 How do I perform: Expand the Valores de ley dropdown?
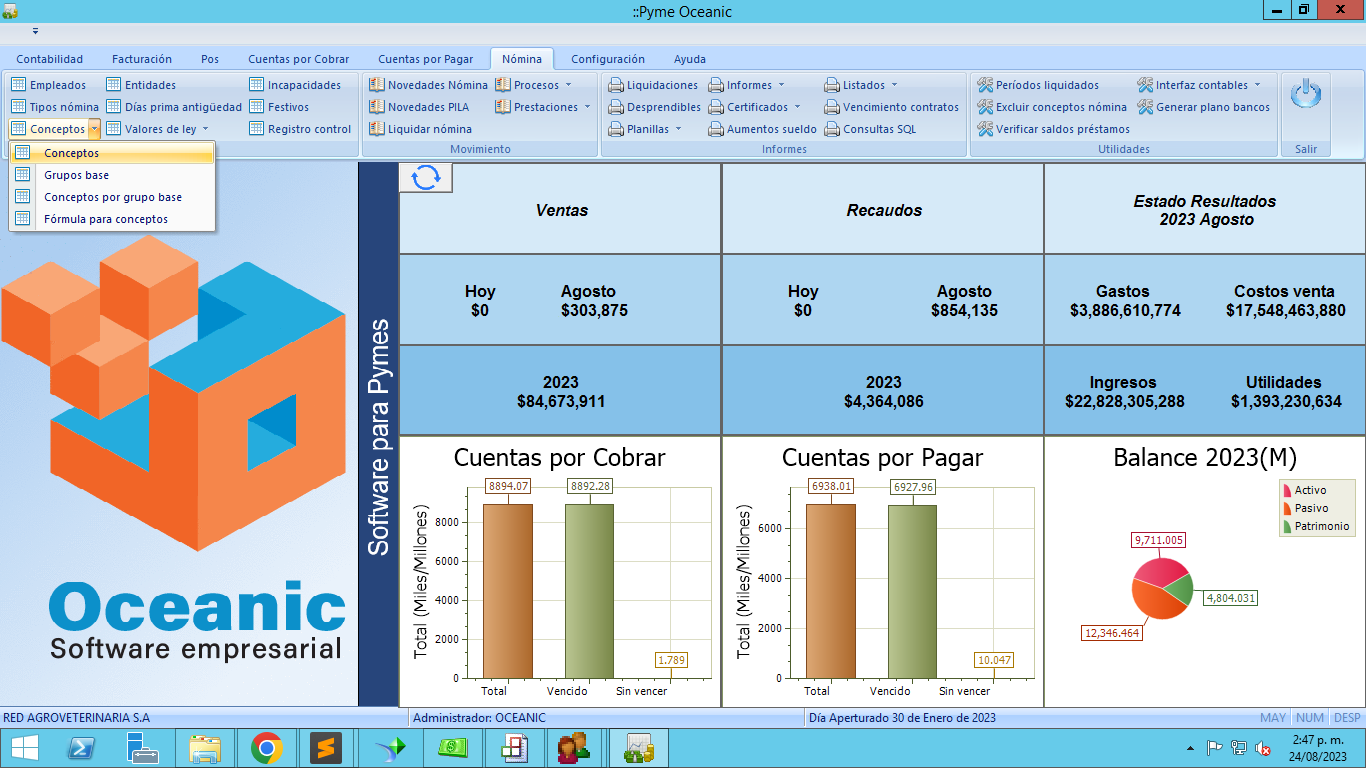tap(158, 129)
